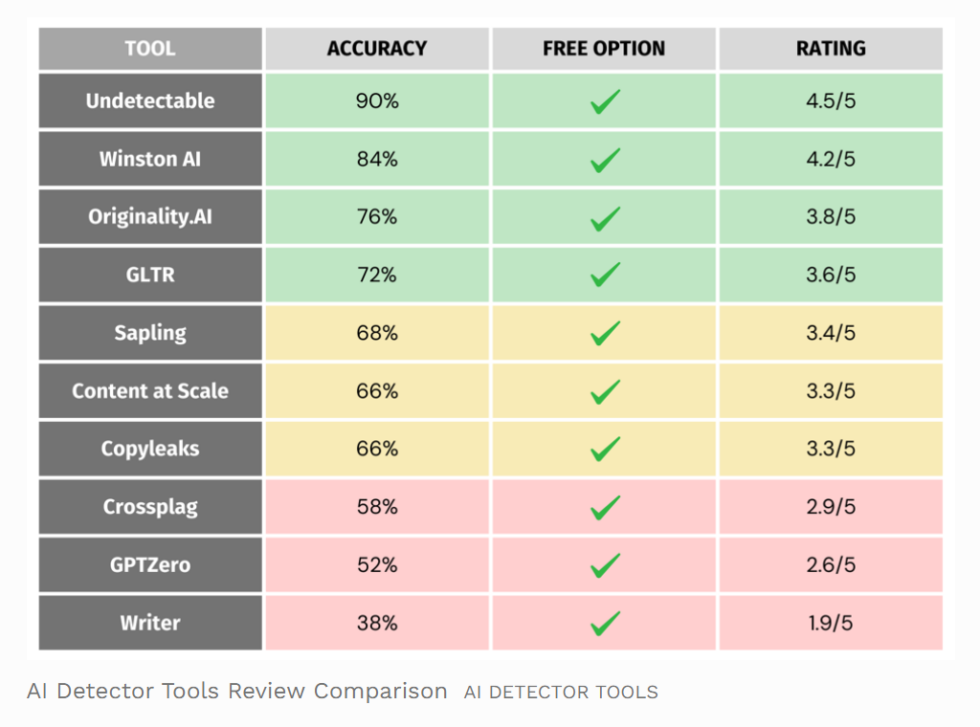Select the TOOL column header
This screenshot has height=727, width=980.
tap(150, 48)
